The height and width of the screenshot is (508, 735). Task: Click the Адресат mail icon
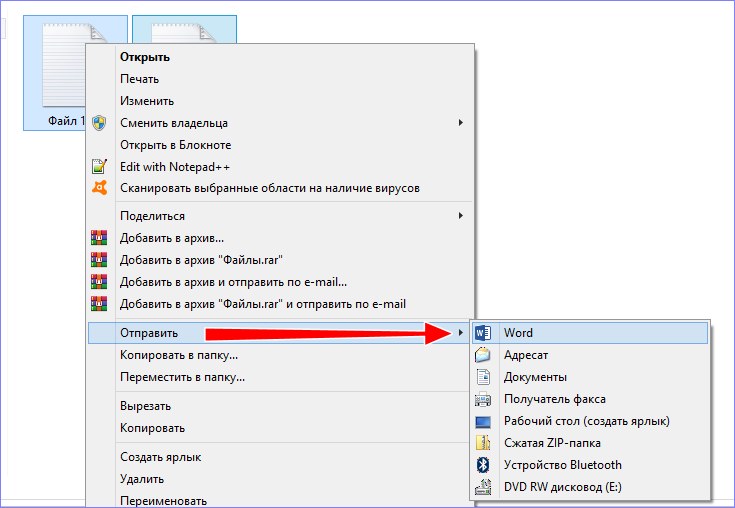(x=483, y=355)
